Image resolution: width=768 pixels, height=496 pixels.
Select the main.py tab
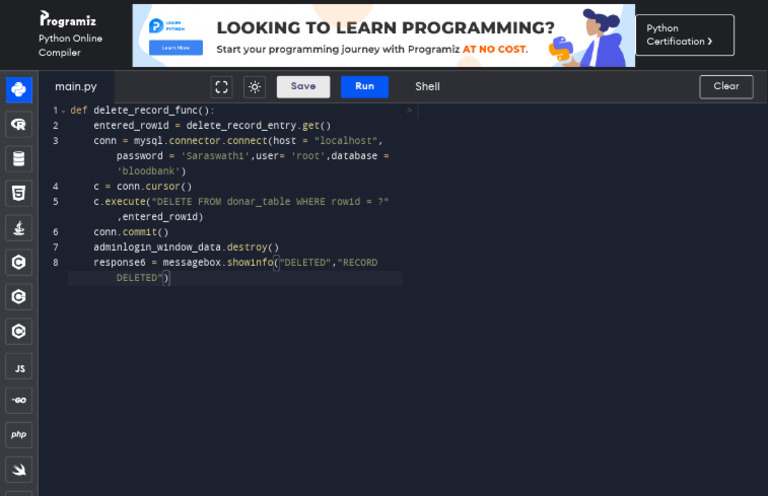coord(76,87)
